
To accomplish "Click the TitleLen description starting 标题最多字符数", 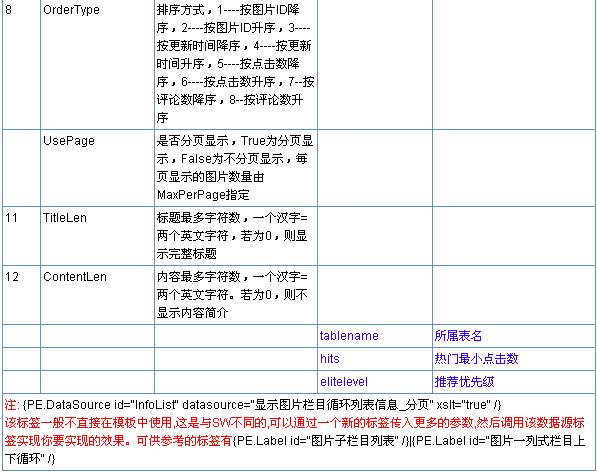I will point(232,236).
